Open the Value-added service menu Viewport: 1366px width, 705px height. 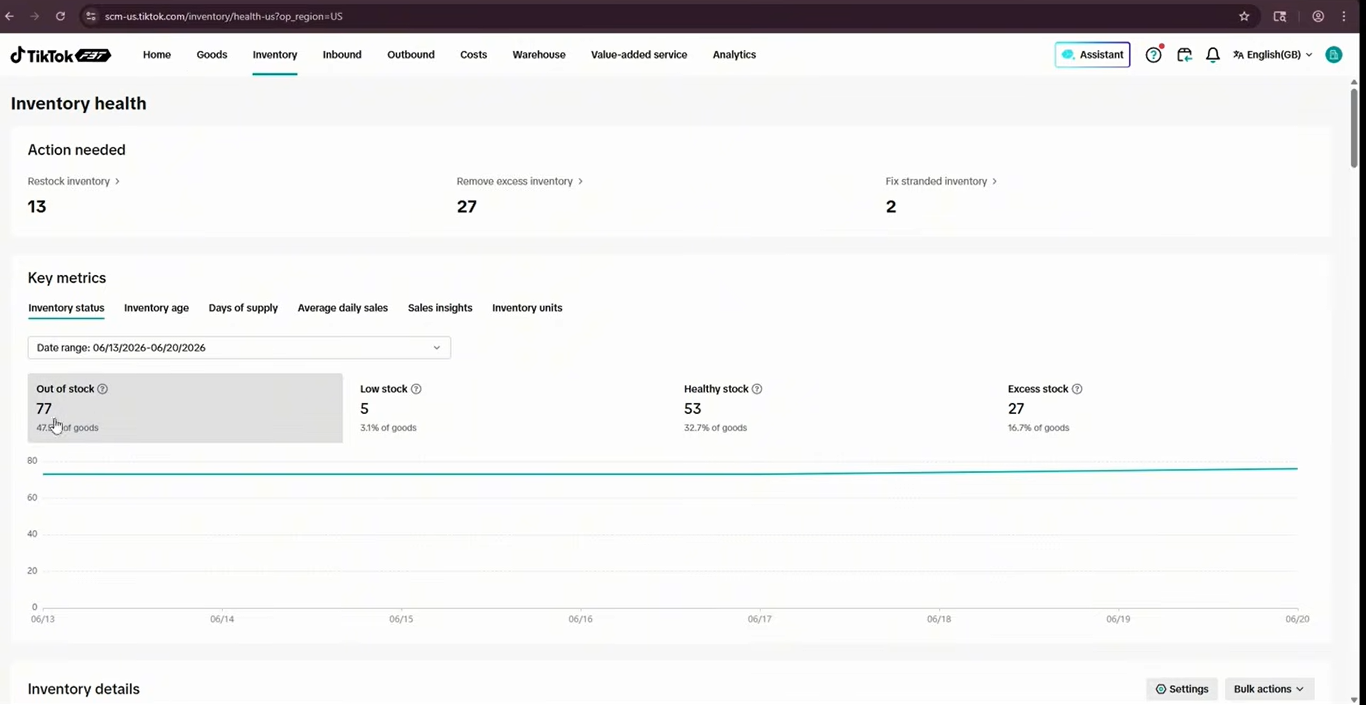[639, 55]
